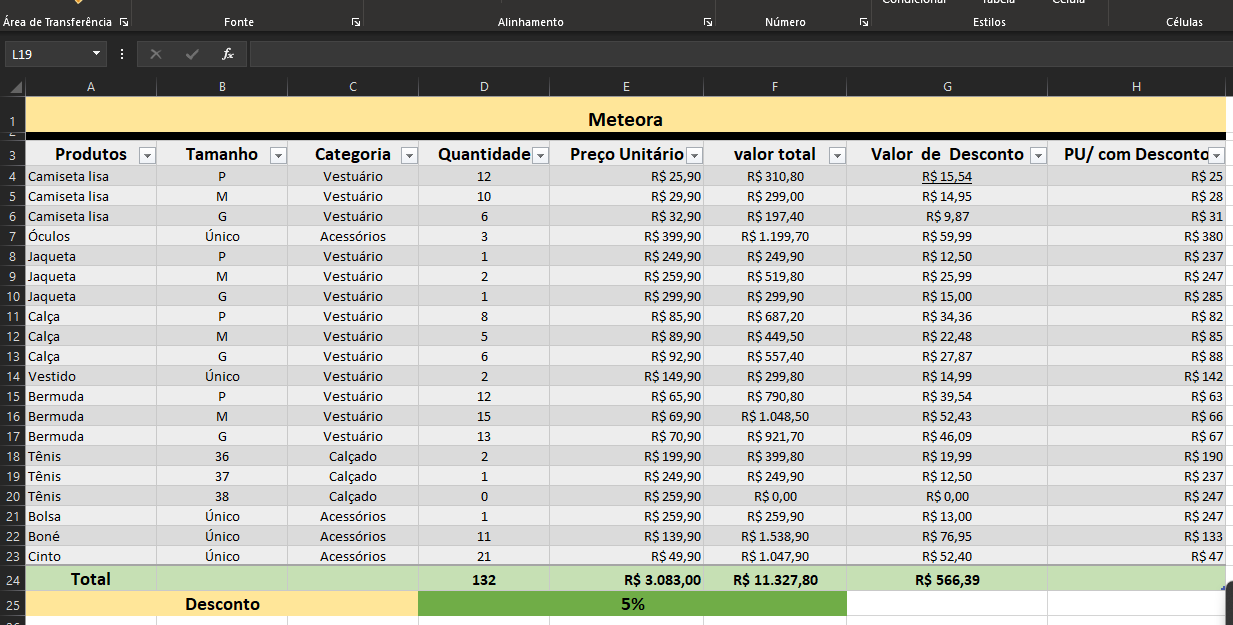Open the Tamanho column filter dropdown
The image size is (1233, 625).
tap(278, 155)
